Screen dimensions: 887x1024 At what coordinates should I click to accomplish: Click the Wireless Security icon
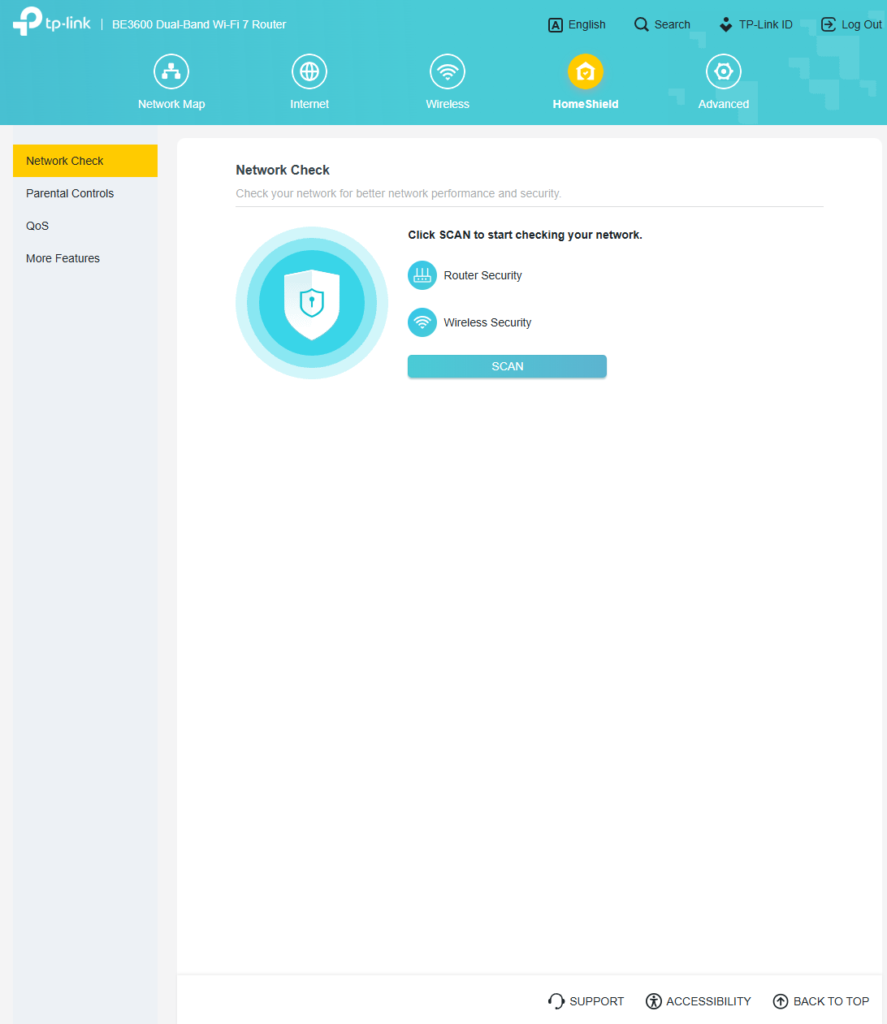tap(421, 322)
